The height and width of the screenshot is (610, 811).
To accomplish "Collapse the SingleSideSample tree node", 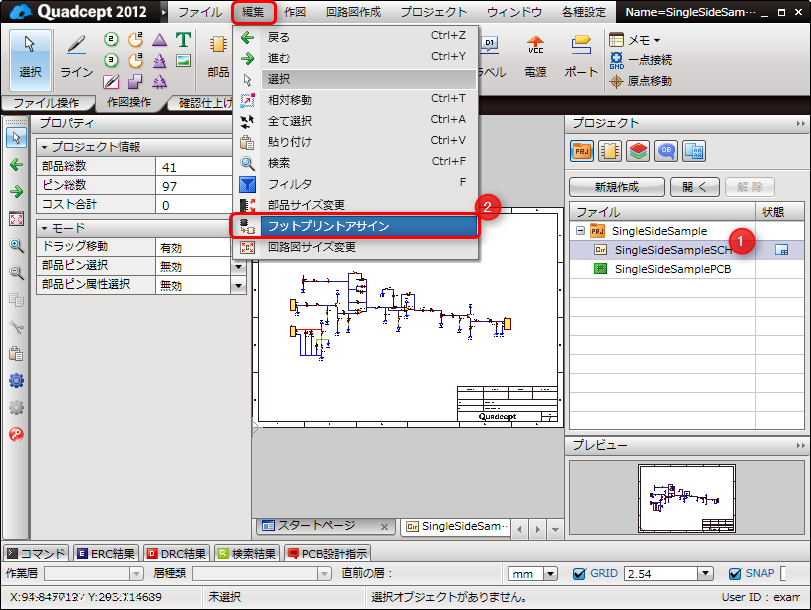I will click(580, 231).
